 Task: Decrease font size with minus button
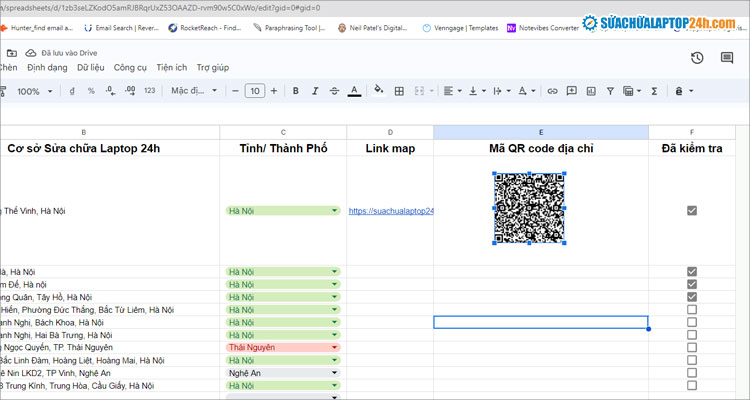235,91
